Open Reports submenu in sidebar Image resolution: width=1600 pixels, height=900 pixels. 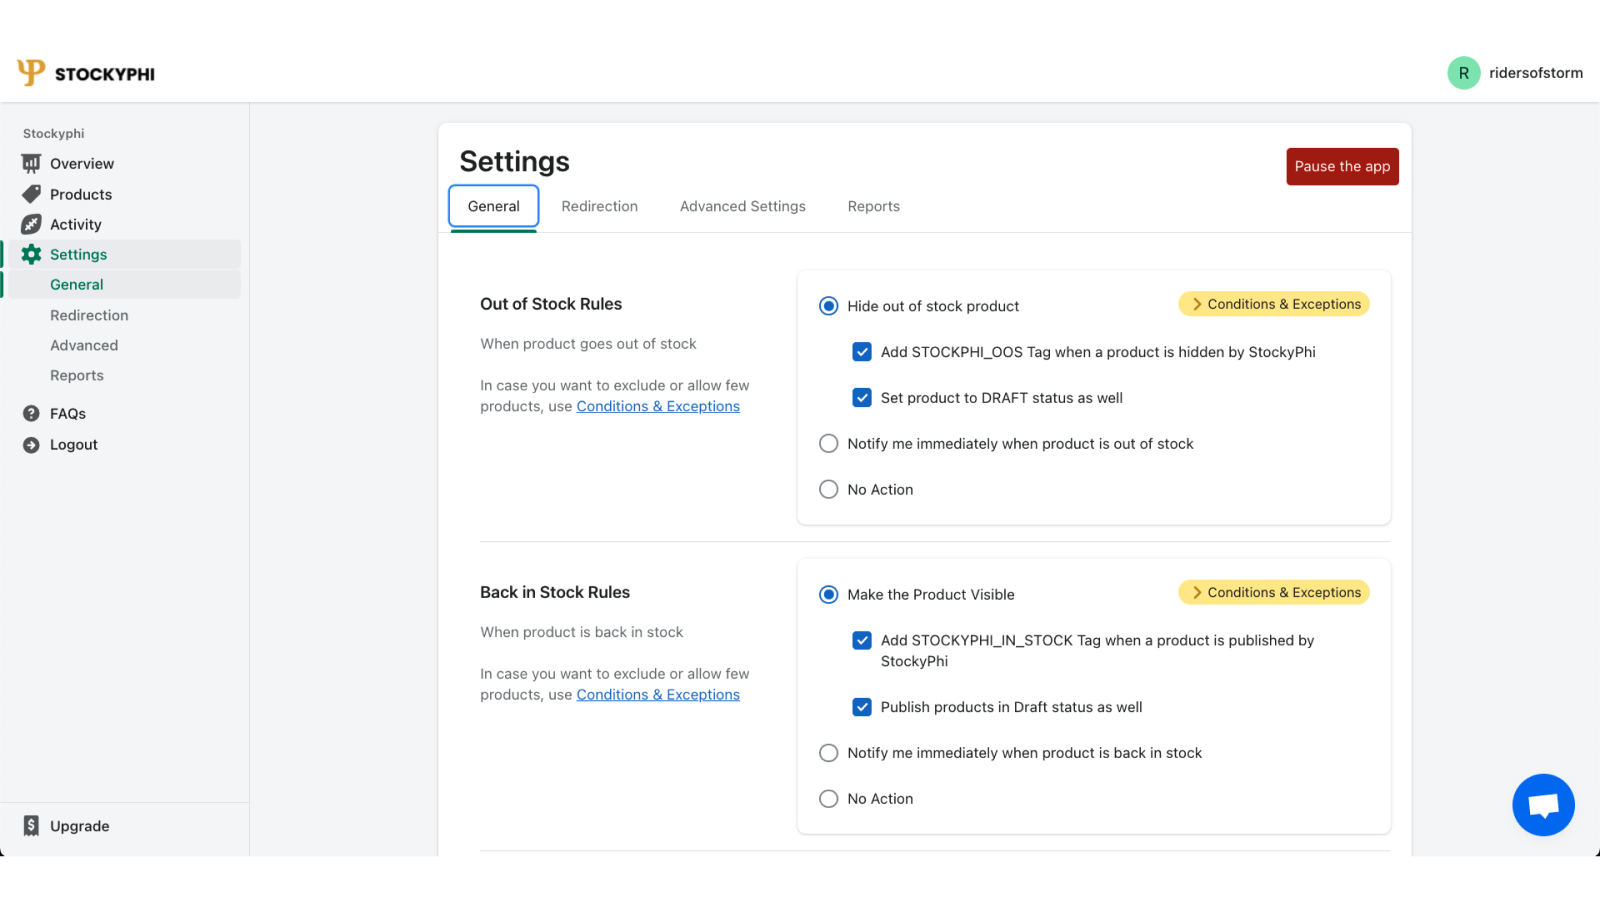77,375
